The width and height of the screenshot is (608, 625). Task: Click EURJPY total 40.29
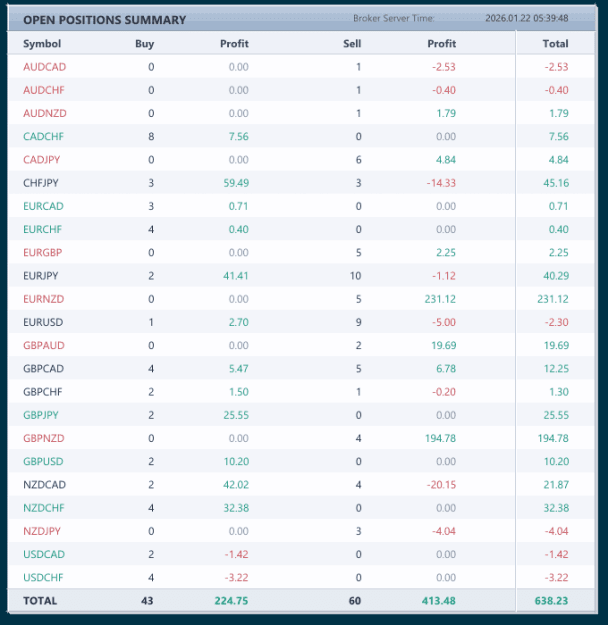pyautogui.click(x=556, y=275)
